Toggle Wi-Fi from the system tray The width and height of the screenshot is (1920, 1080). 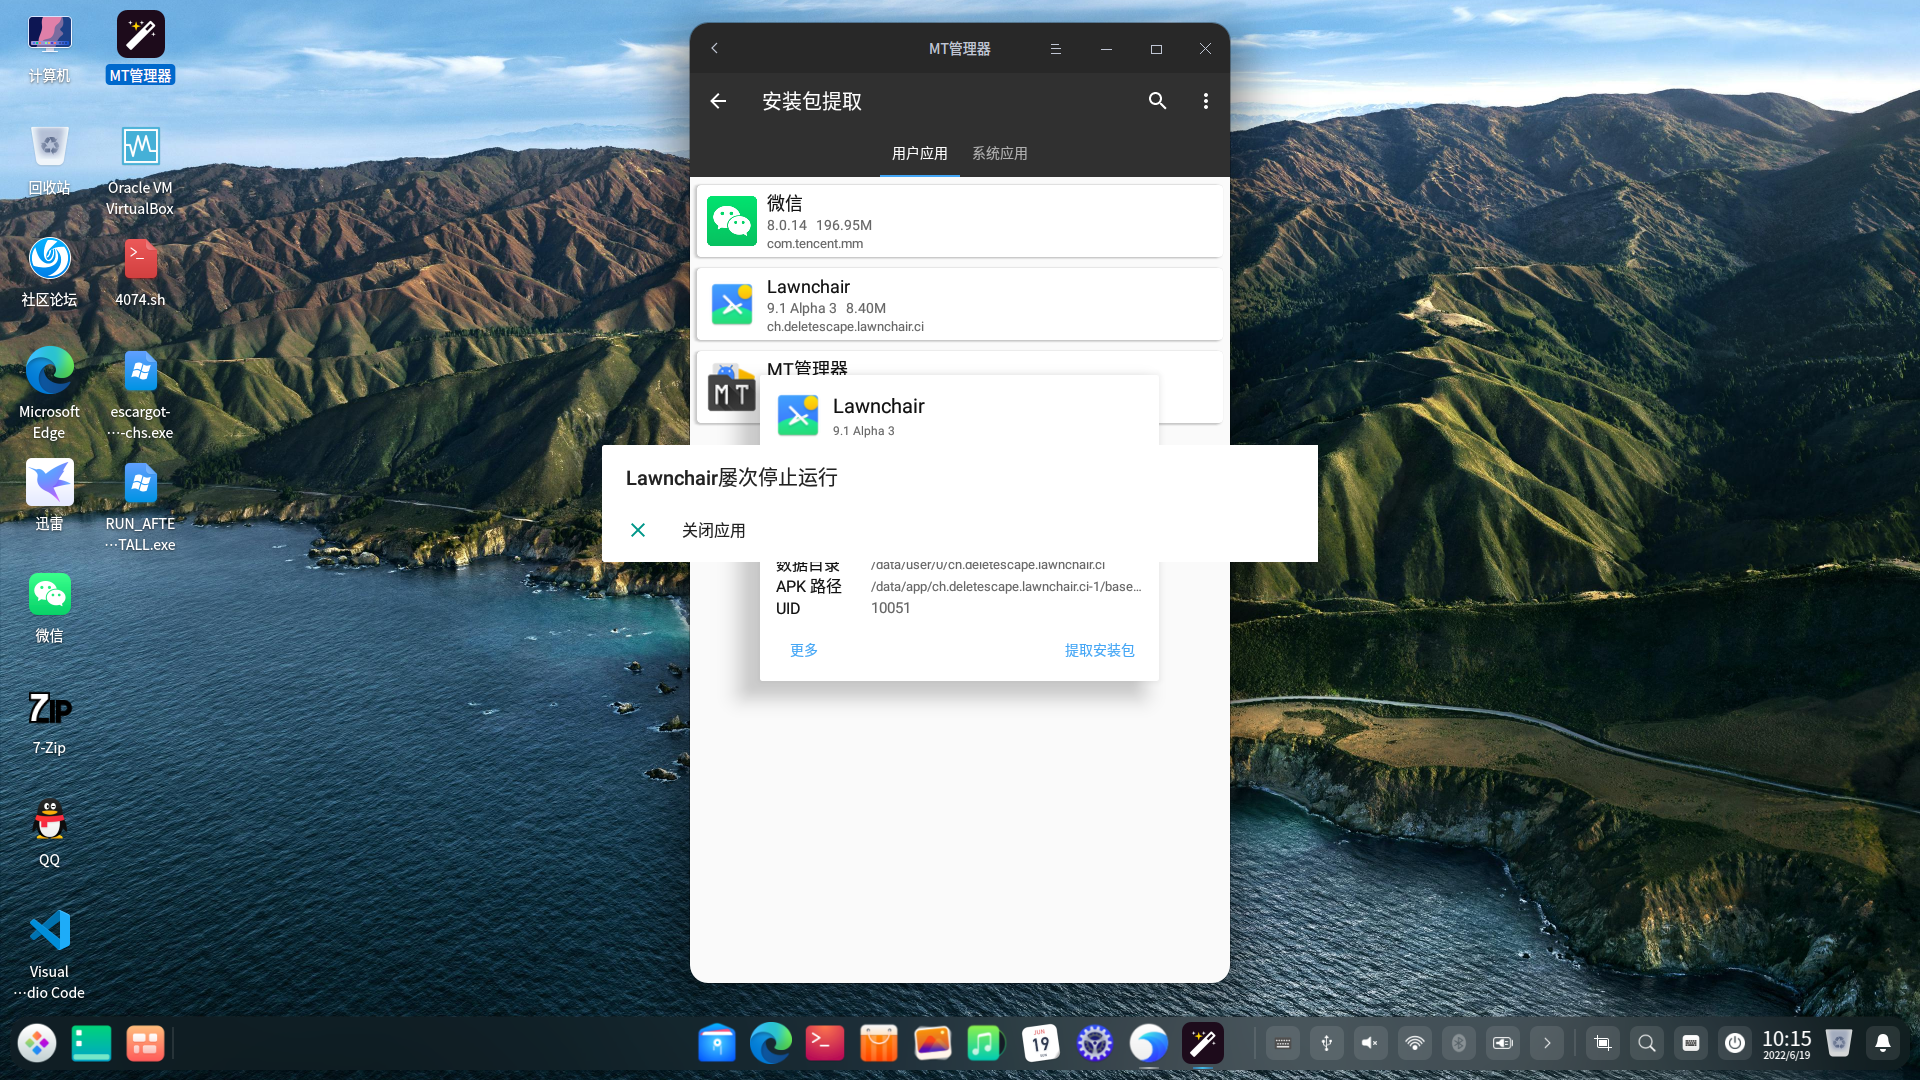tap(1414, 1042)
